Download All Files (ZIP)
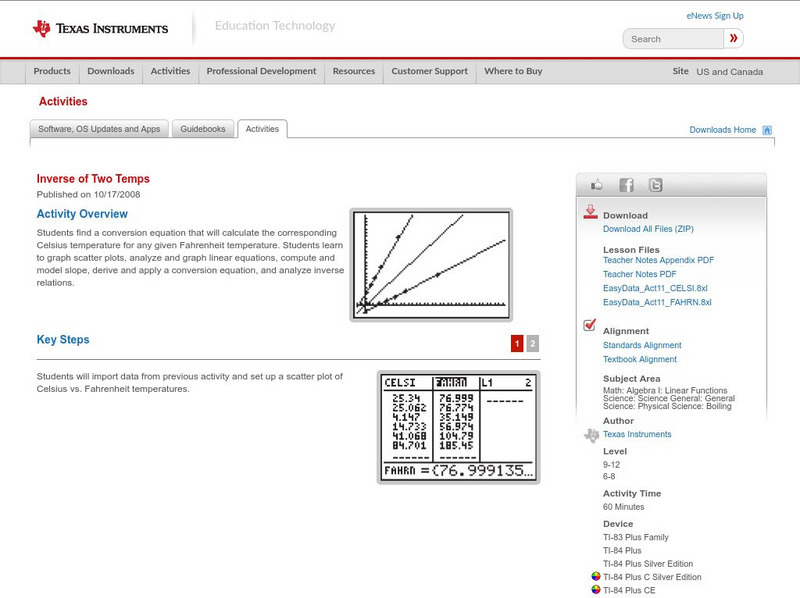 coord(648,229)
